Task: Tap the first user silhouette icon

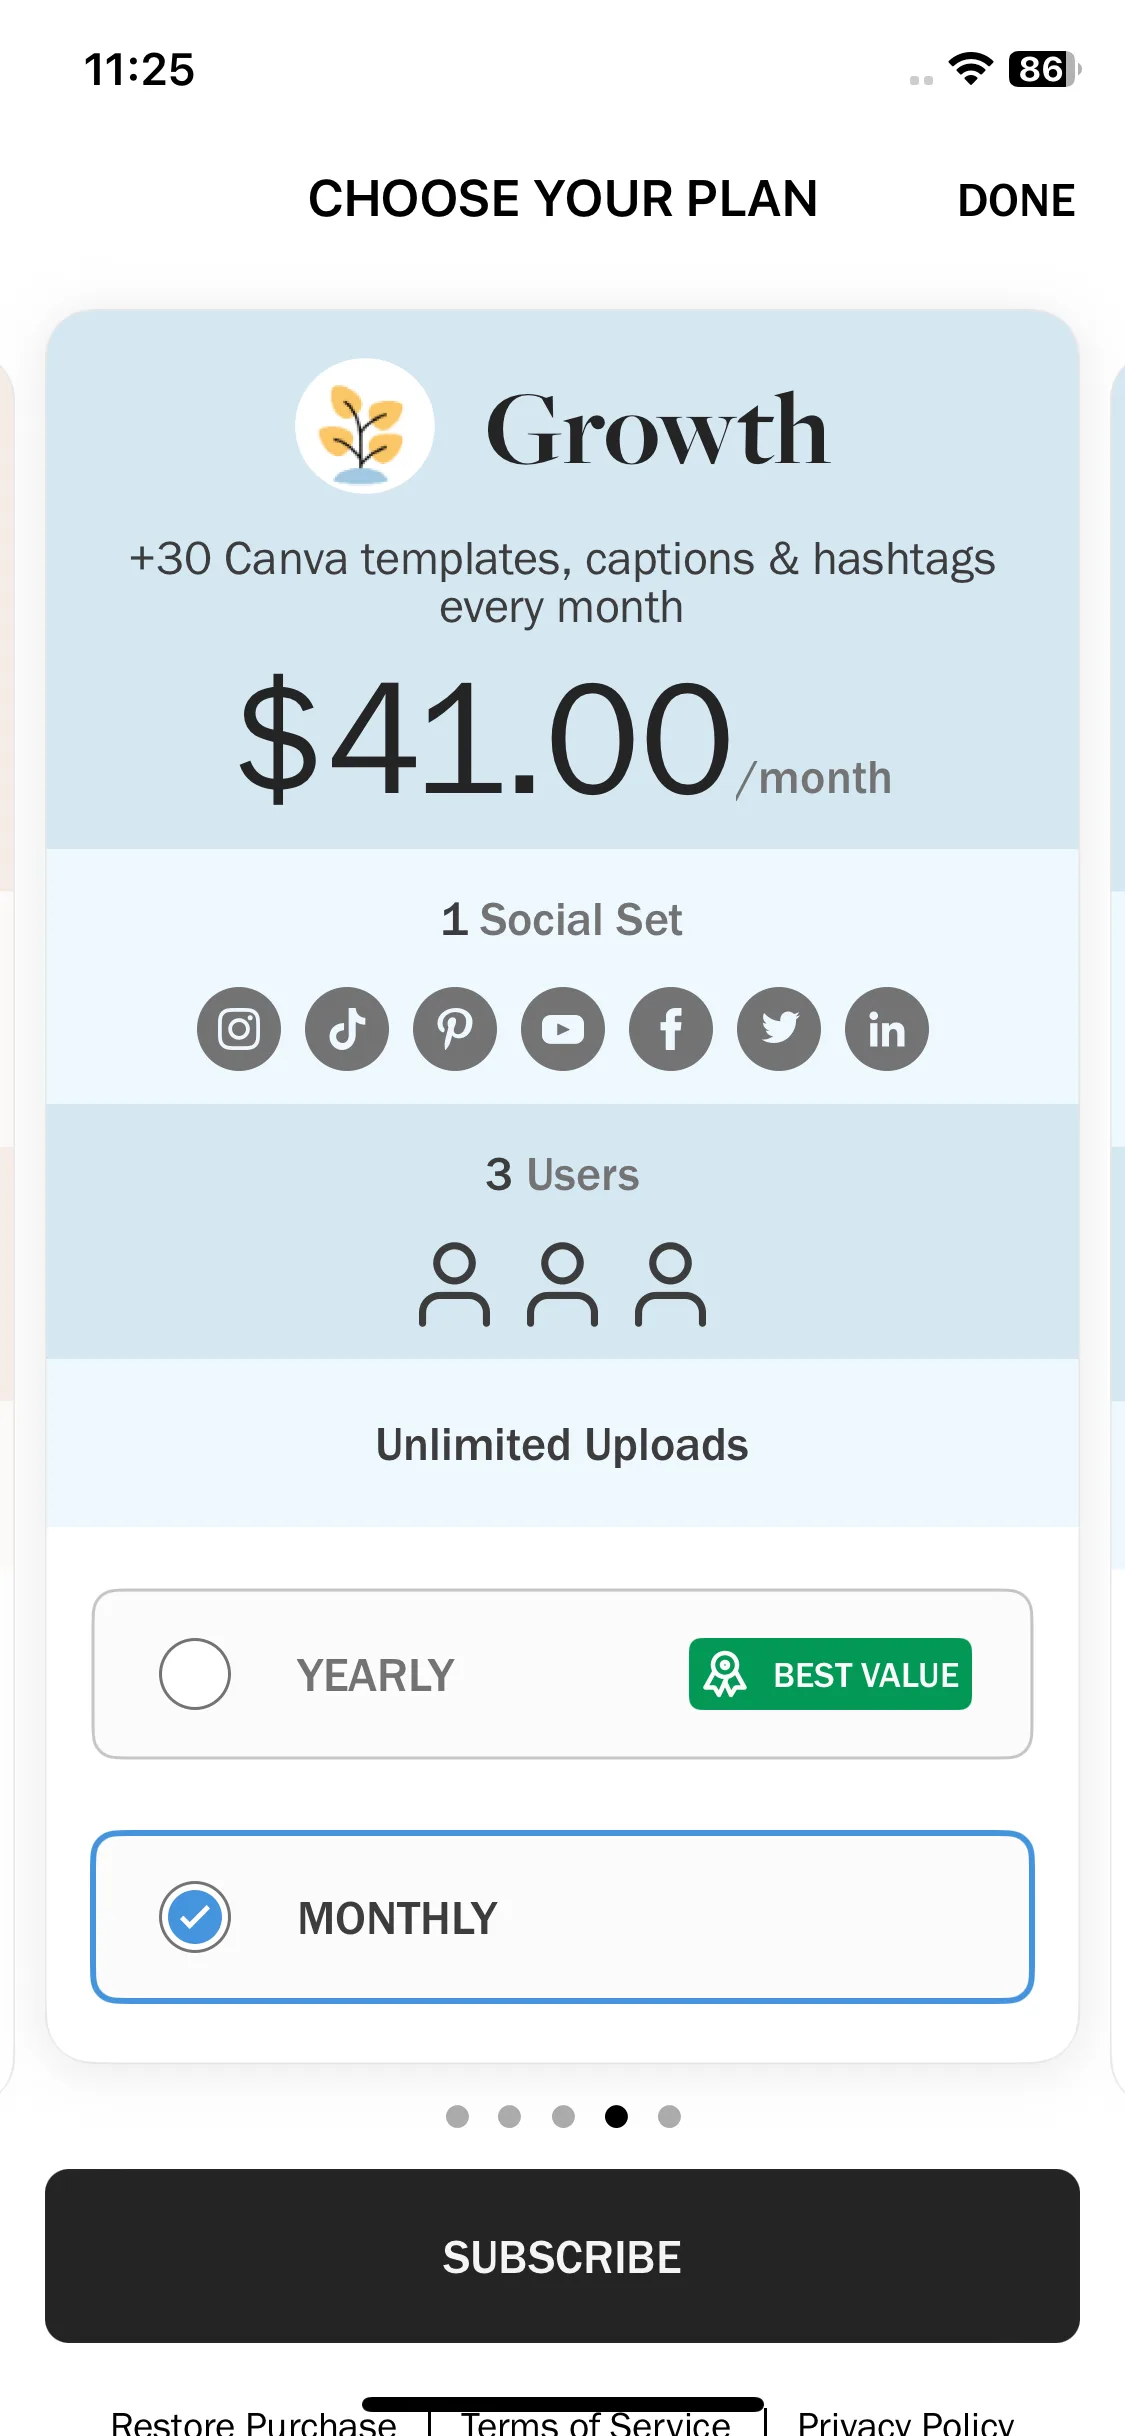Action: tap(455, 1285)
